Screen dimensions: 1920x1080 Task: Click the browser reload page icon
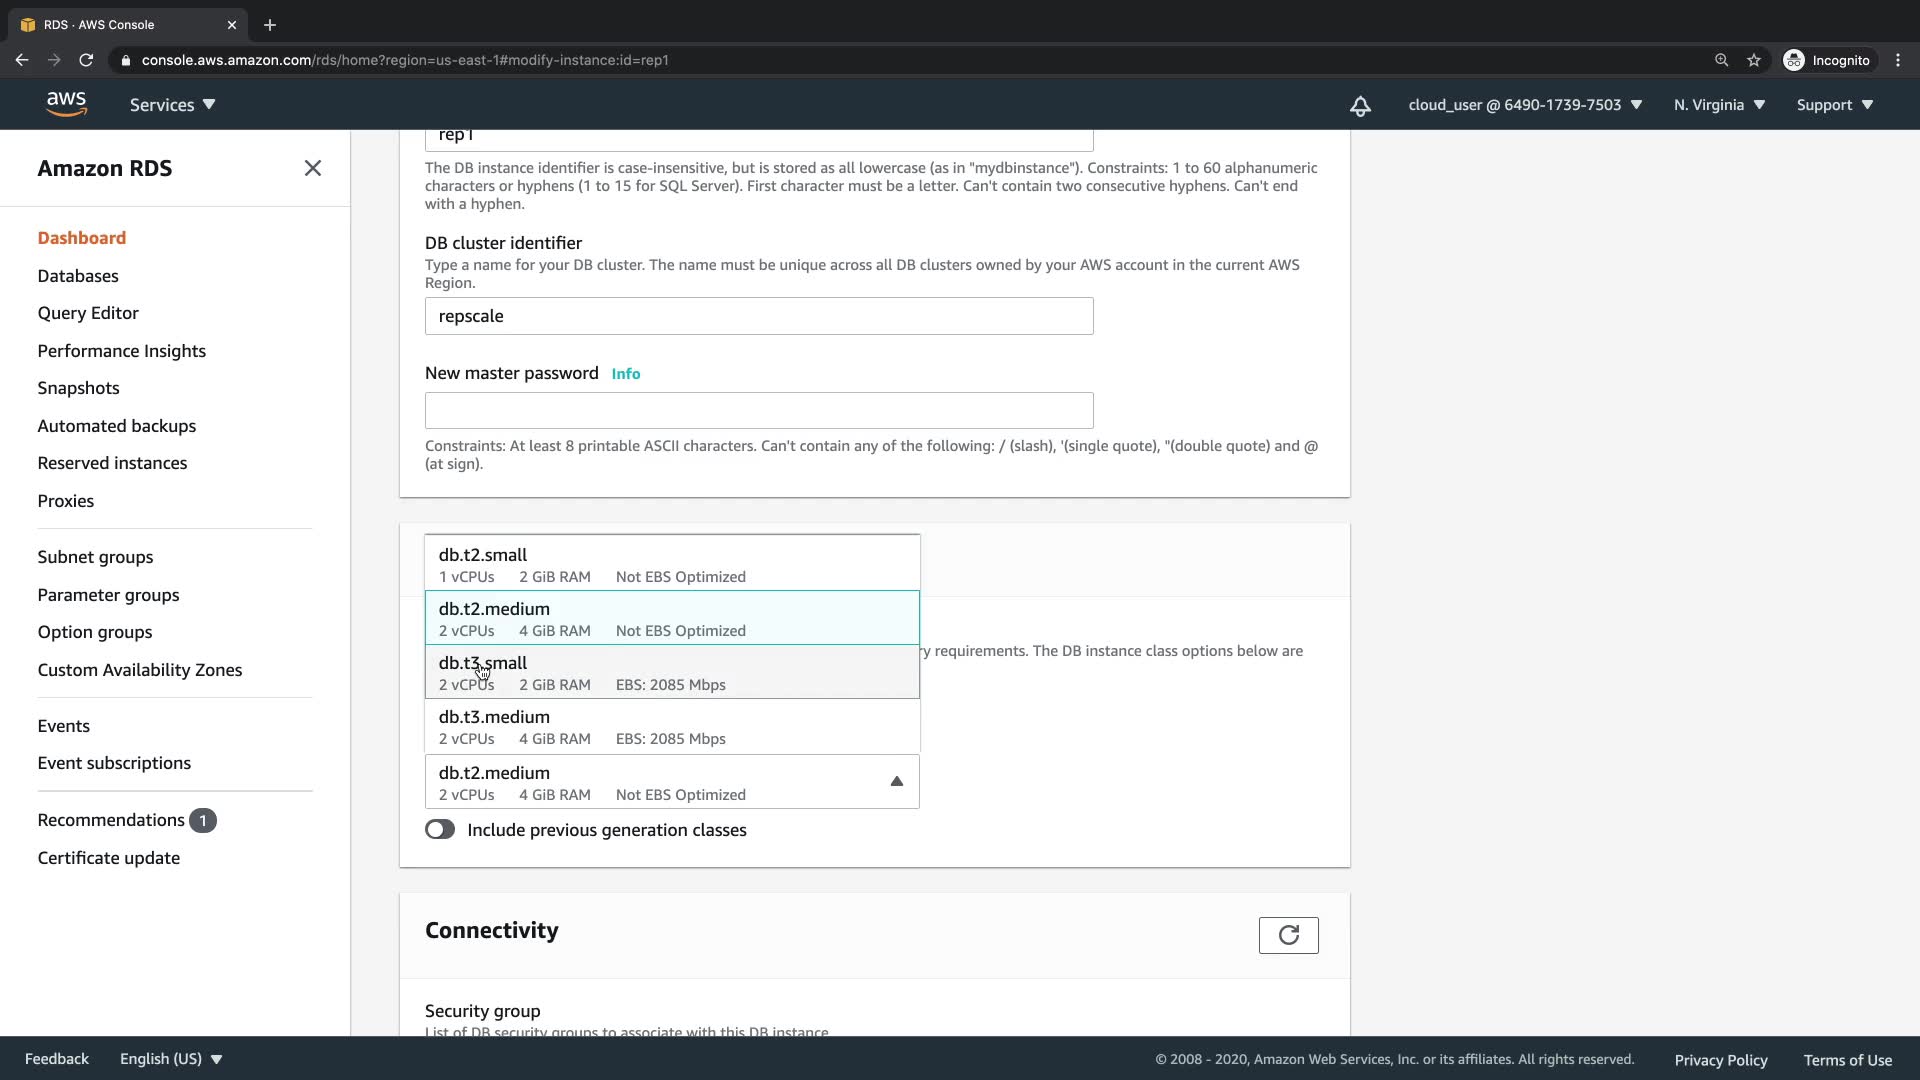click(x=86, y=60)
